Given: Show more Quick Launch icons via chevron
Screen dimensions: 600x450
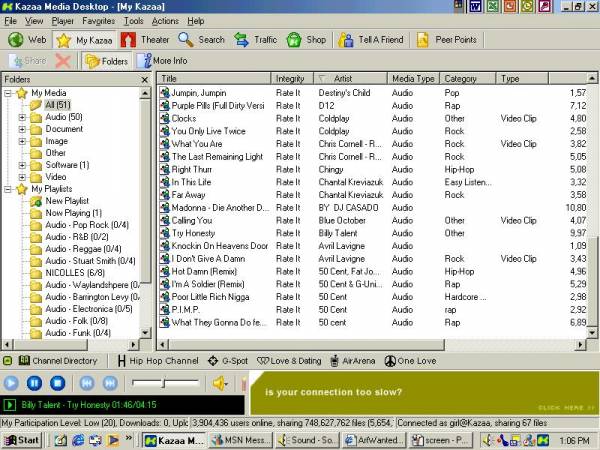Looking at the screenshot, I should tap(129, 439).
